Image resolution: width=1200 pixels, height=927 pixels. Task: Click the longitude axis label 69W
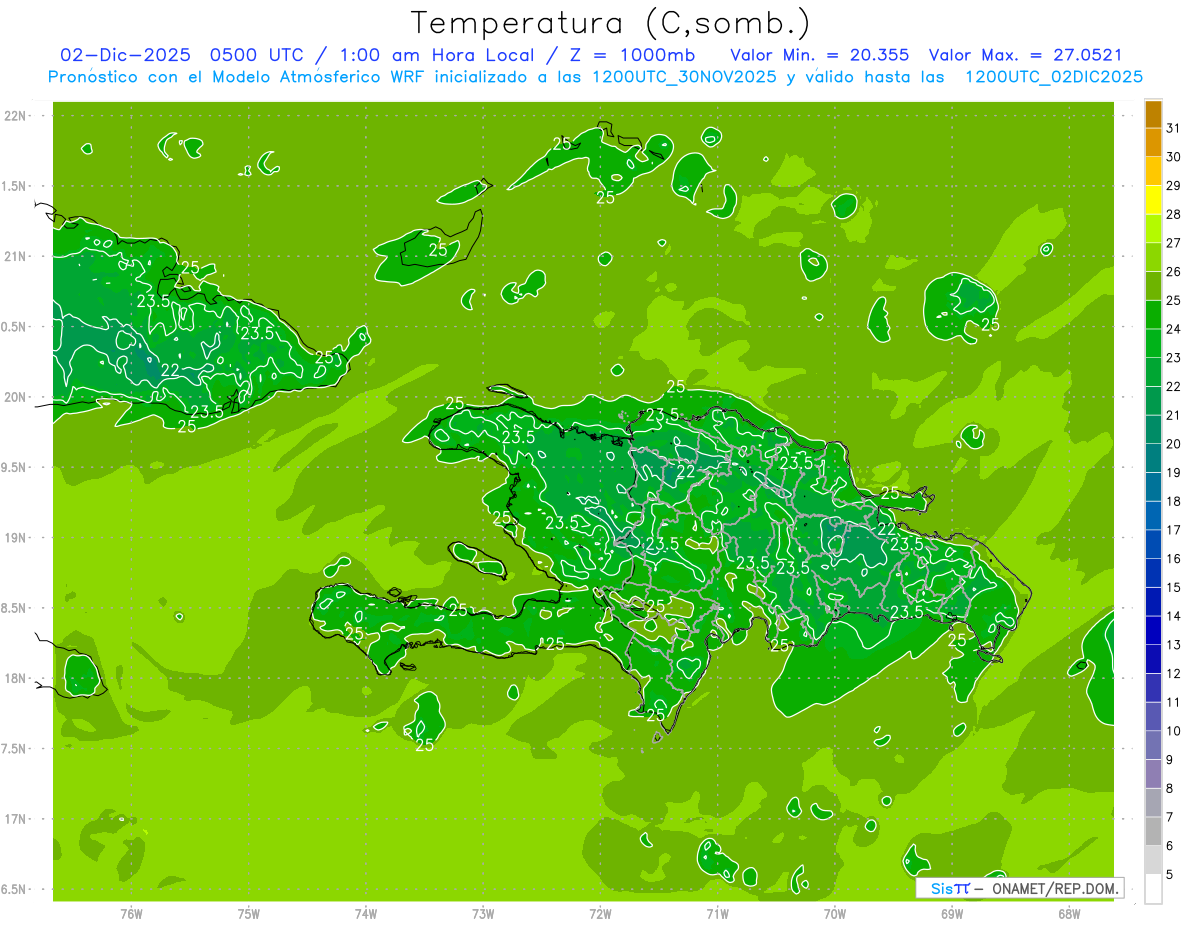pos(952,914)
